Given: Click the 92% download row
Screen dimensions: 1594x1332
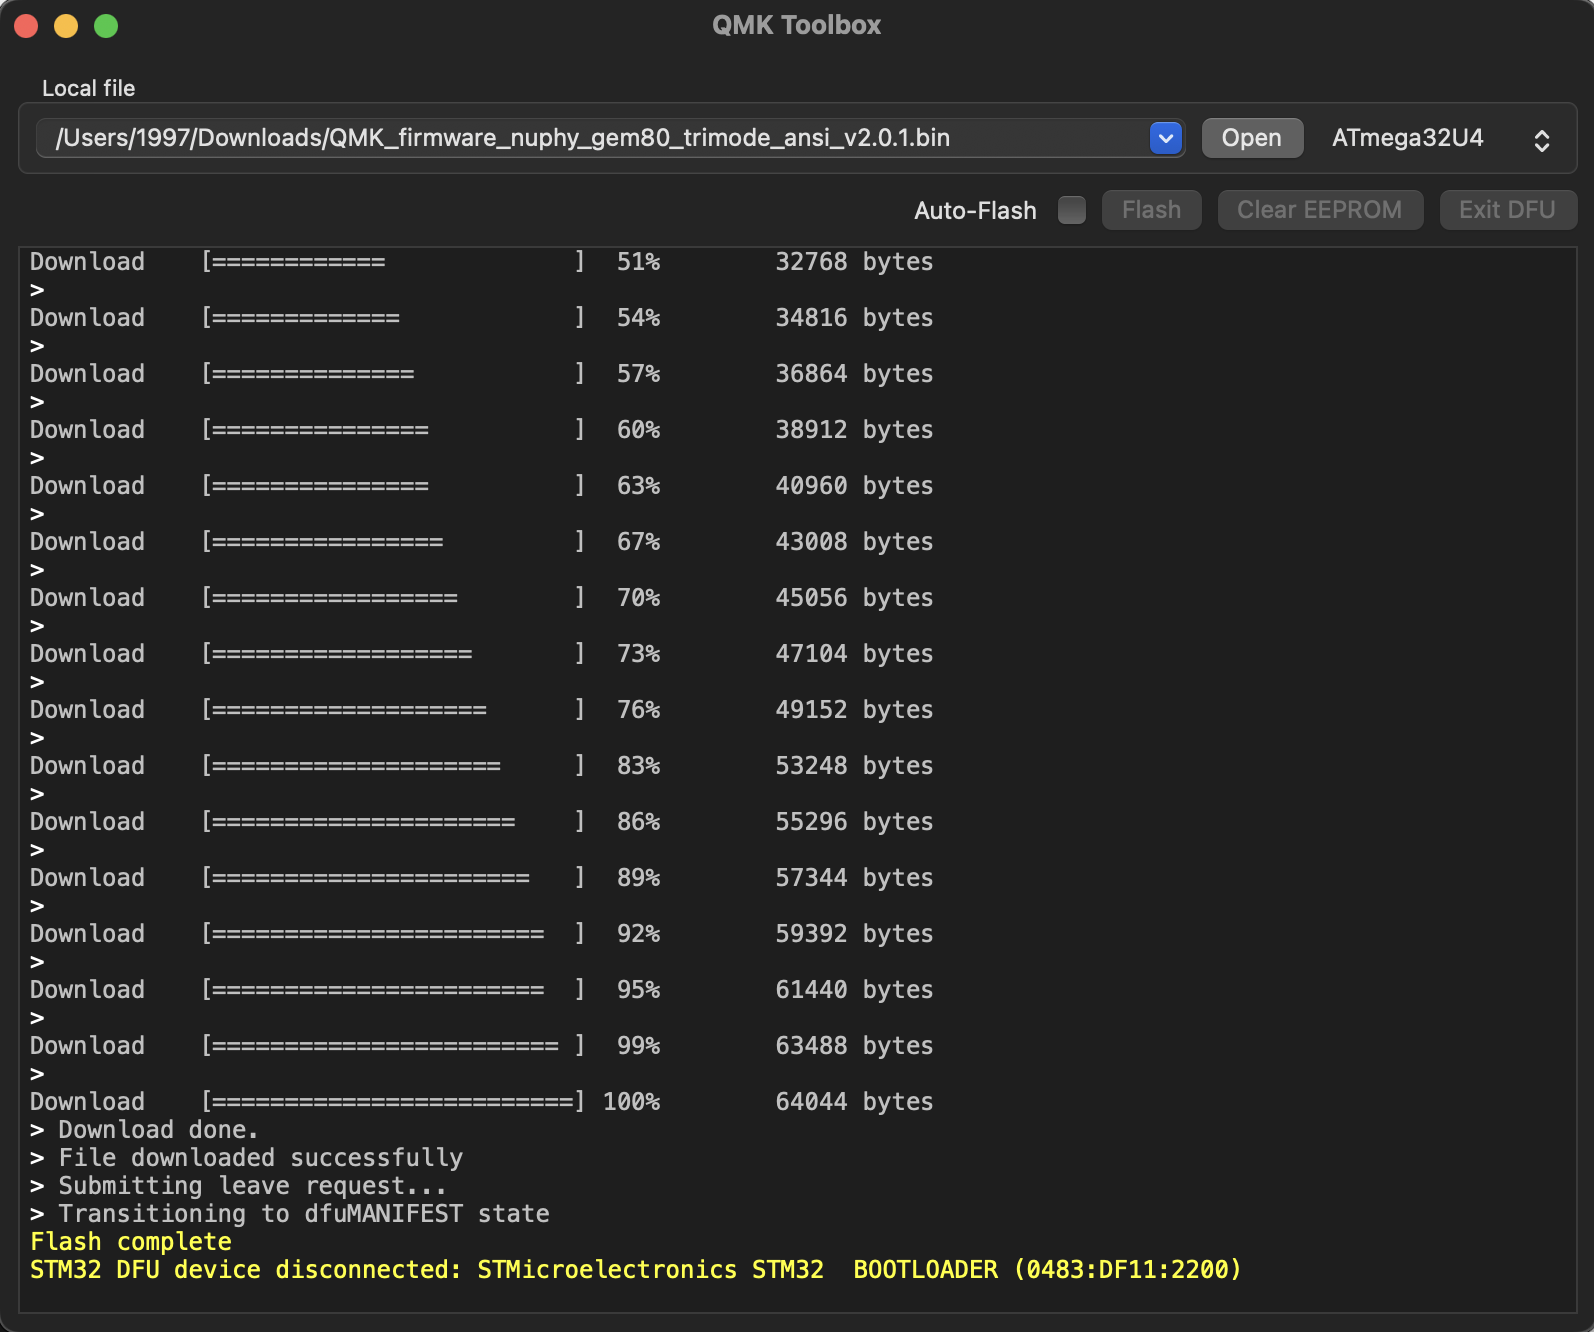Looking at the screenshot, I should click(x=482, y=934).
